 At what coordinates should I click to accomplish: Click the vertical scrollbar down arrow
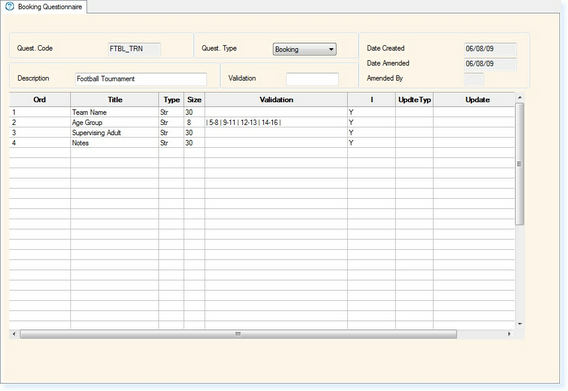point(519,324)
